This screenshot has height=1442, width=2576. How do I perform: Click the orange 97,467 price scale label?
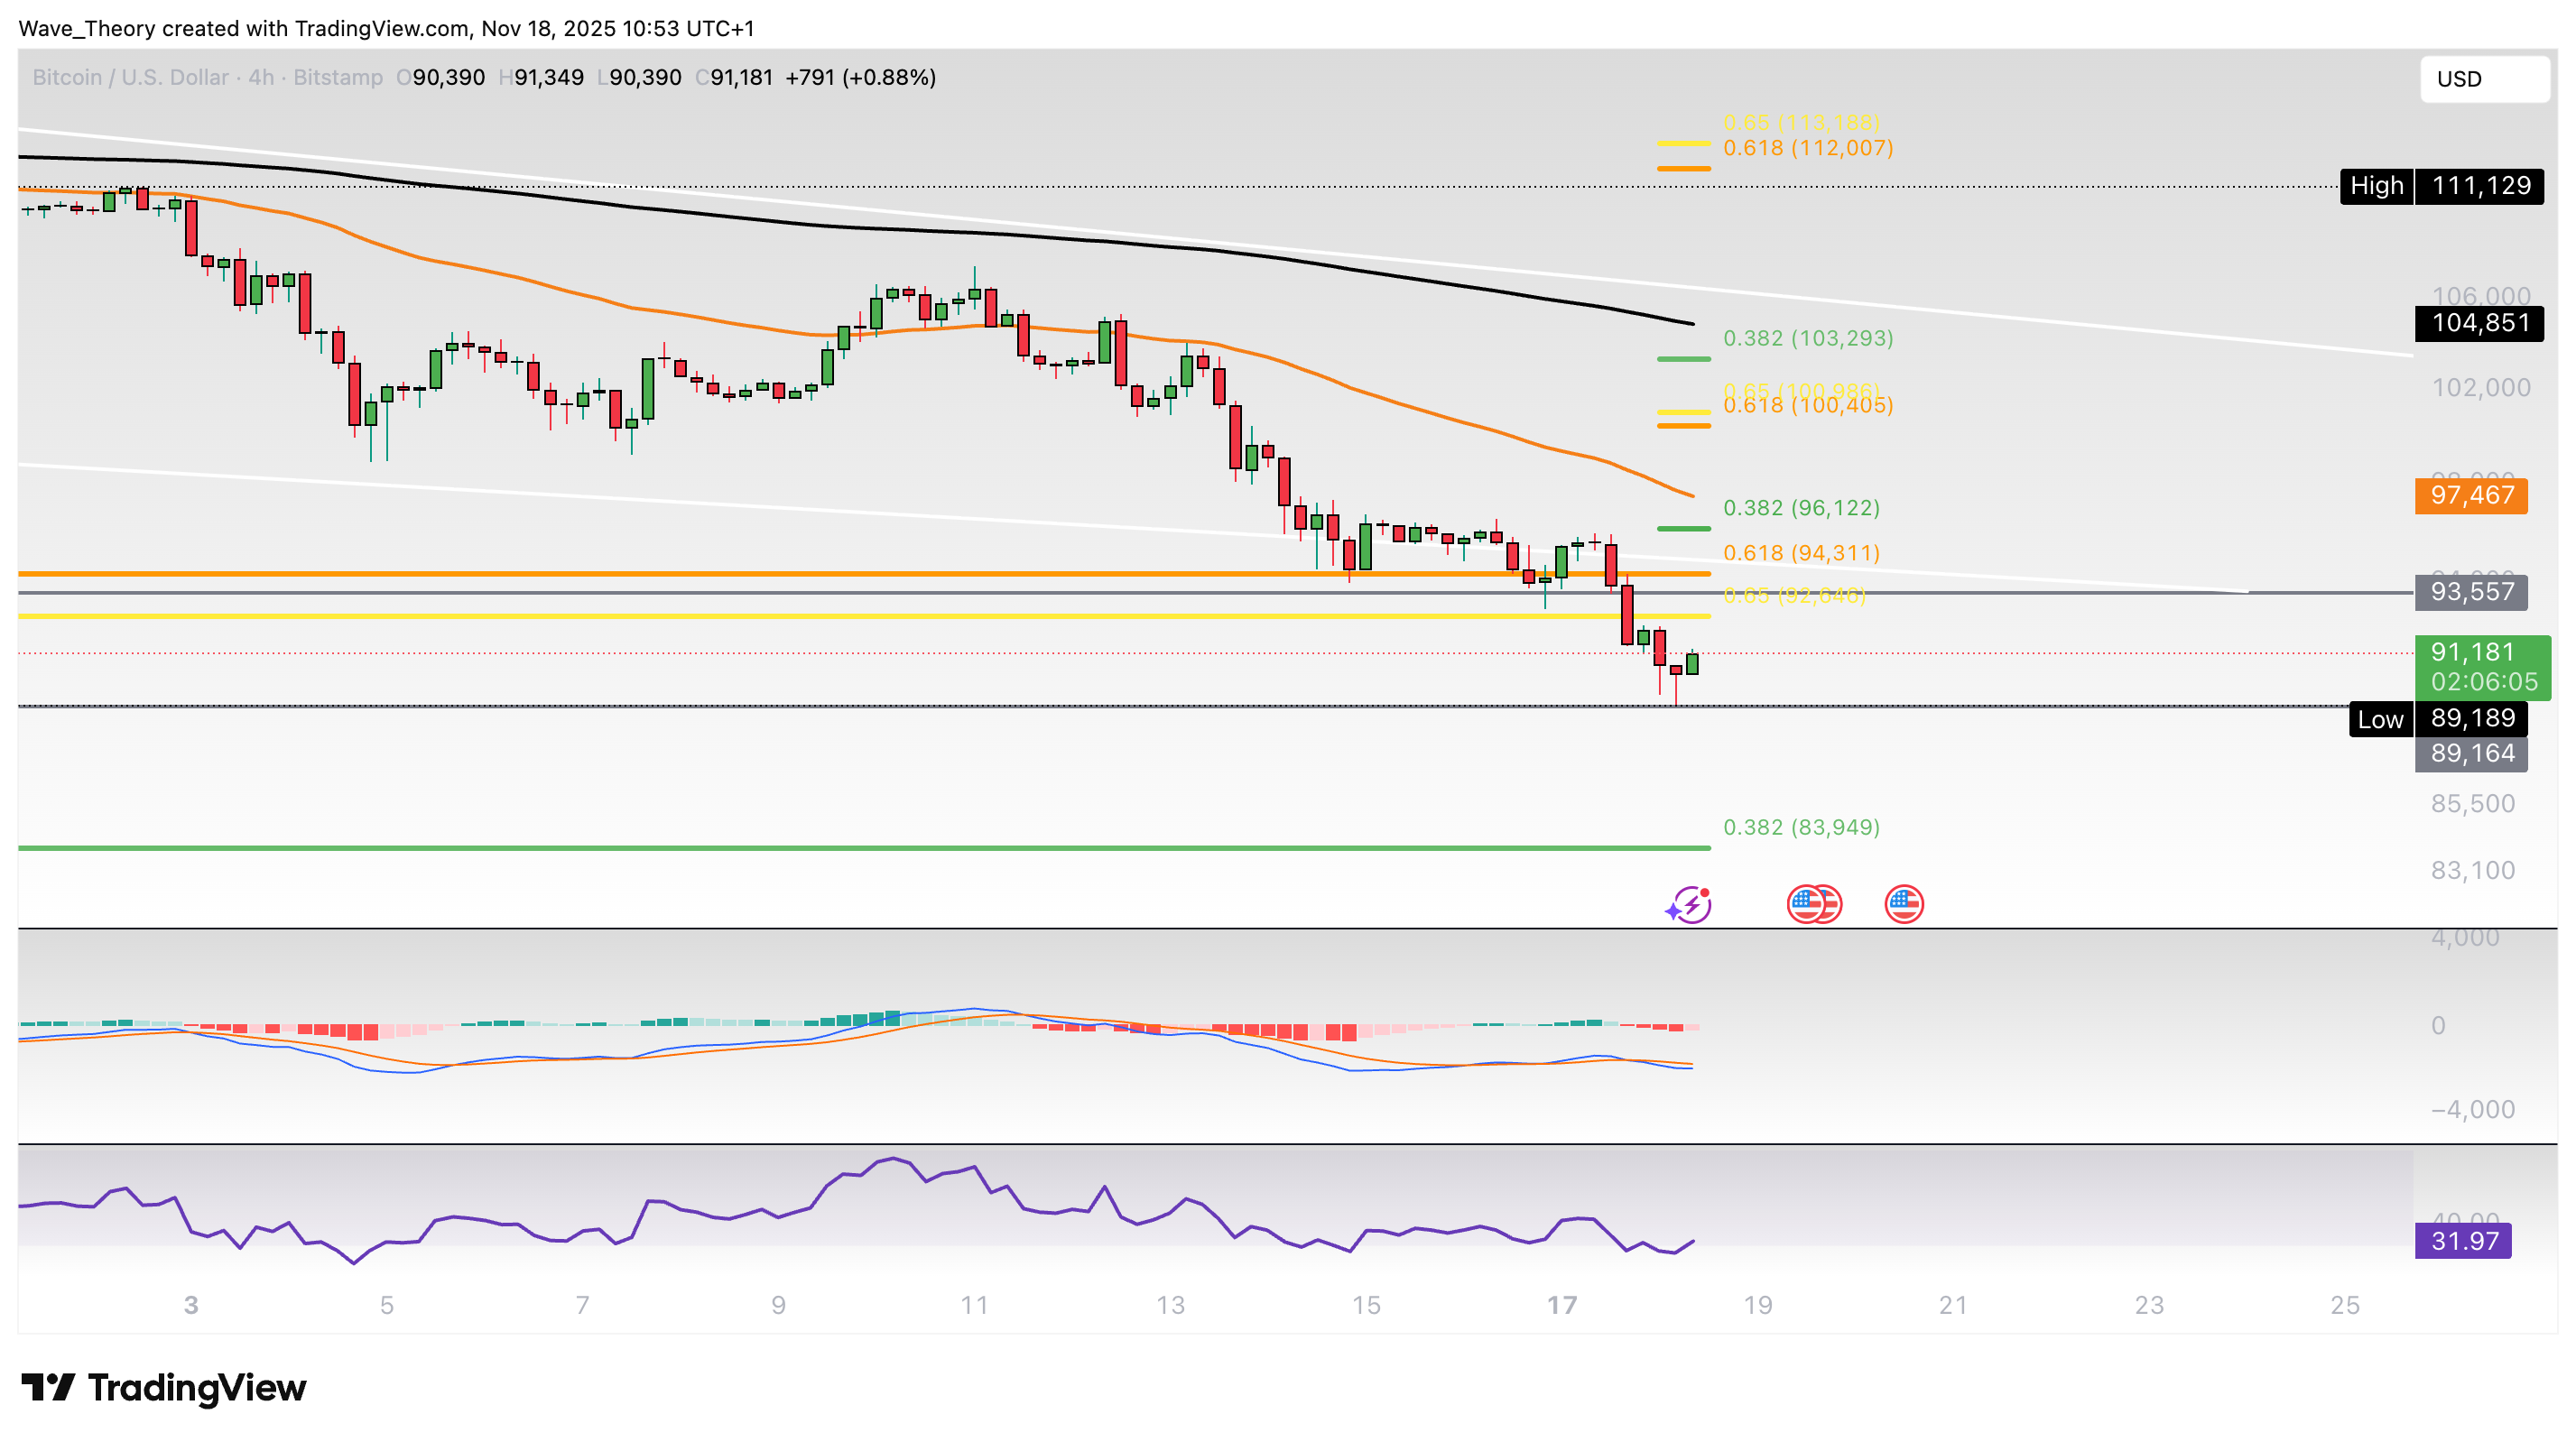[x=2471, y=495]
